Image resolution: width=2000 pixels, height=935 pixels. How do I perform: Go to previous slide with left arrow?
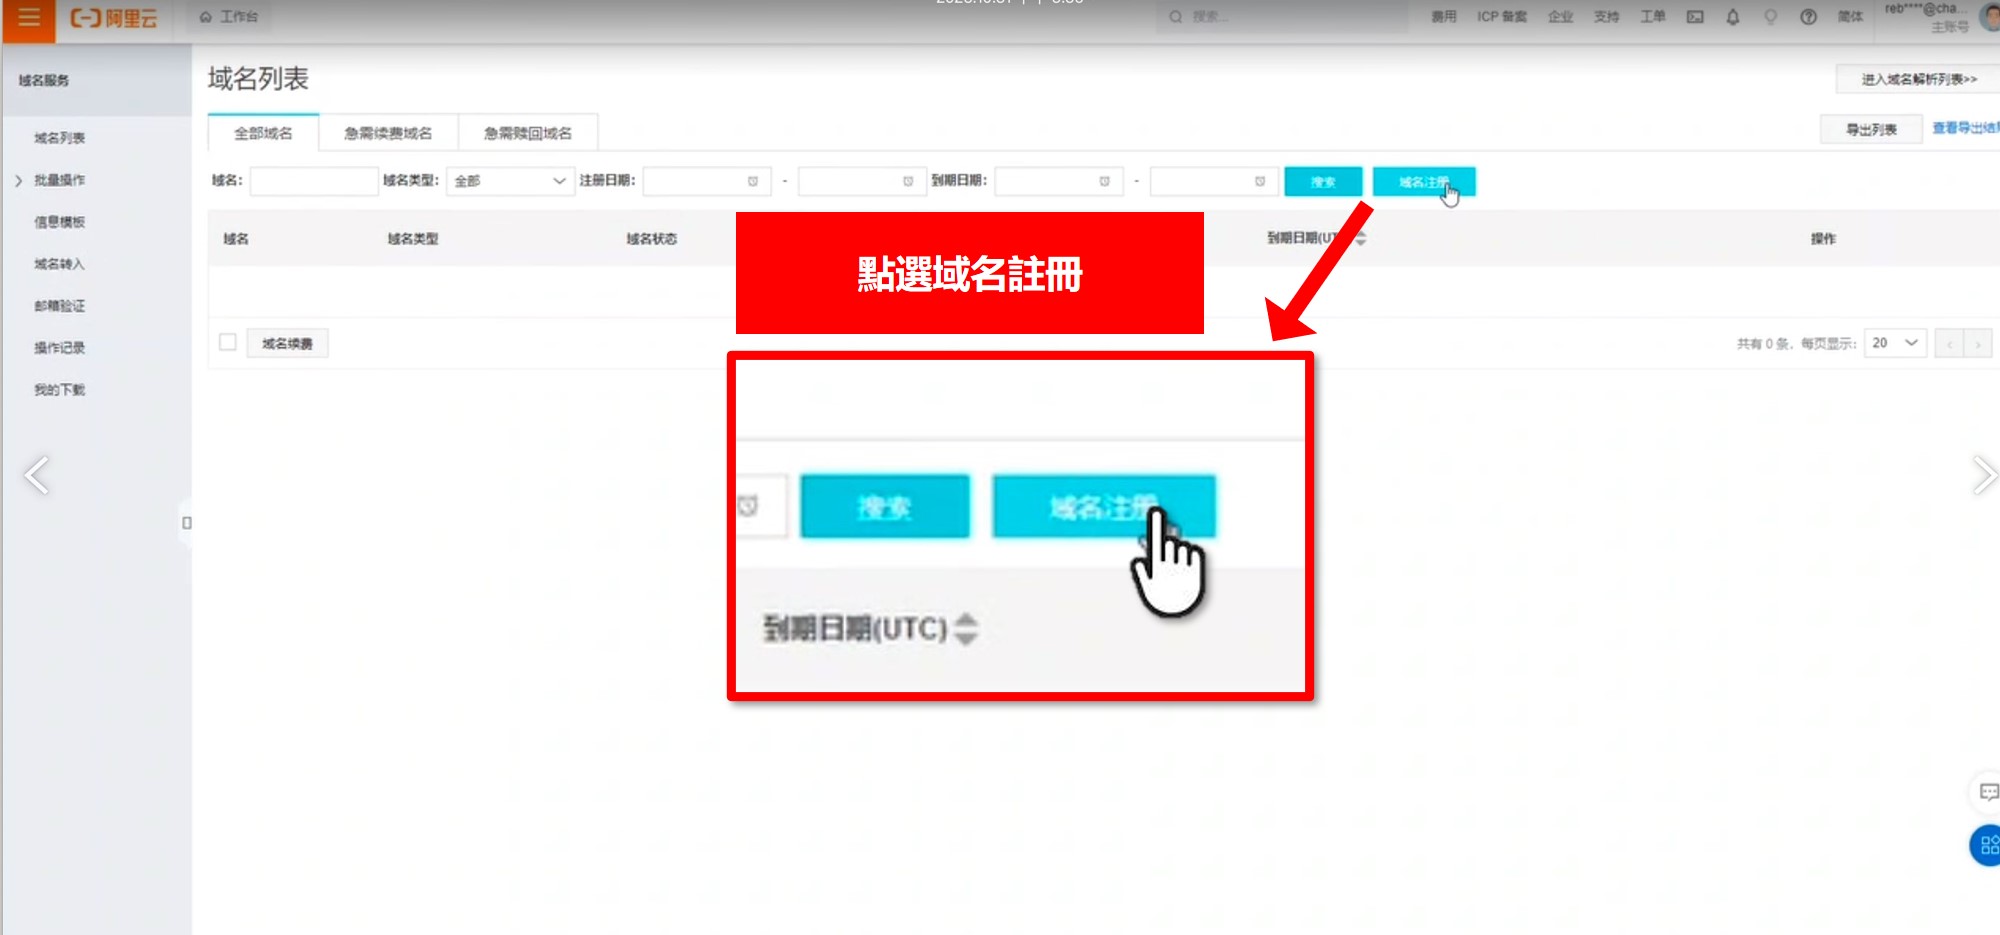click(37, 475)
